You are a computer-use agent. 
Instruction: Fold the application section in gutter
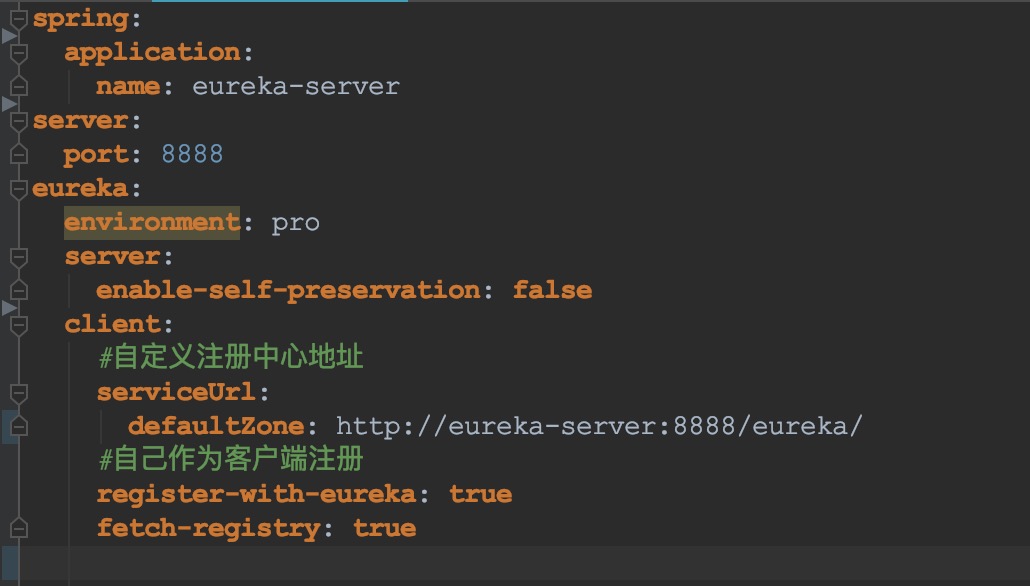[18, 52]
